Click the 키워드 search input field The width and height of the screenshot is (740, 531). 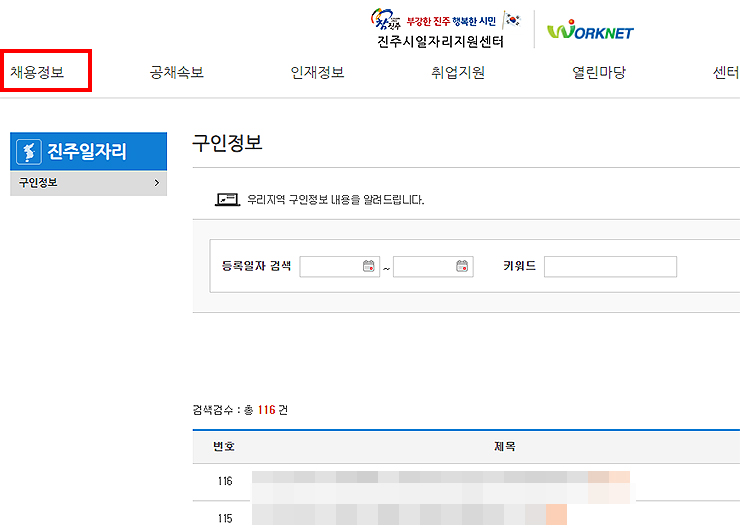point(610,267)
